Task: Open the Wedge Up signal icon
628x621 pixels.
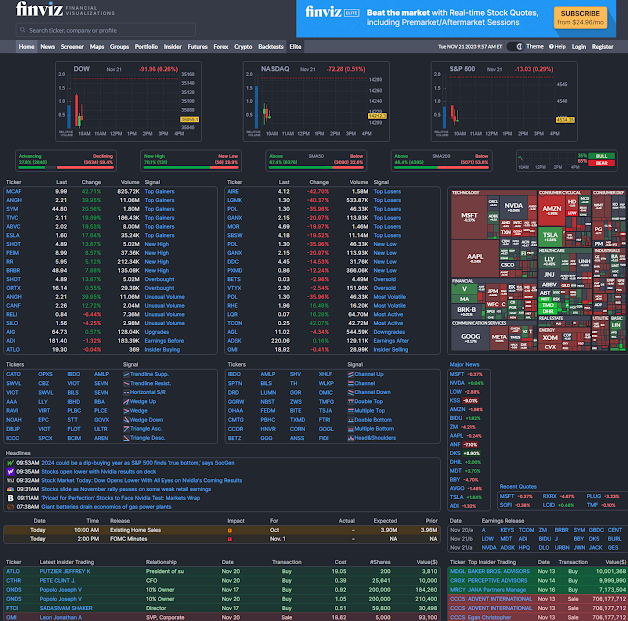Action: coord(126,402)
